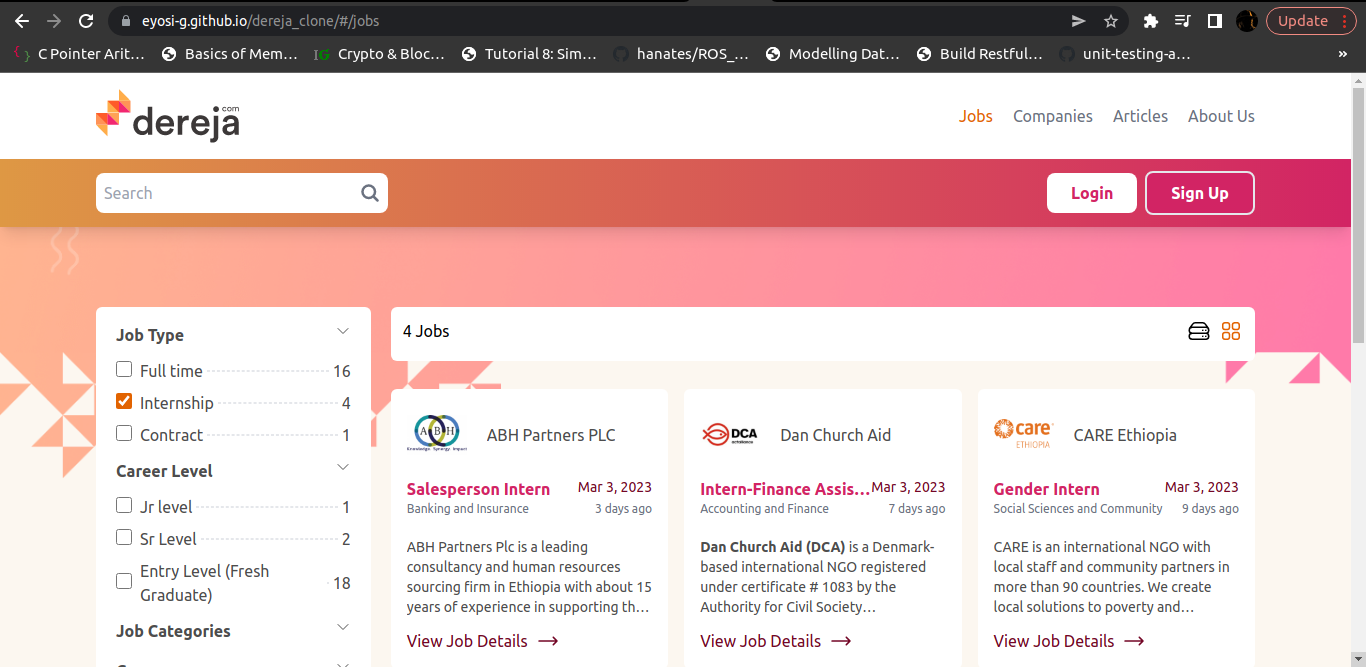Toggle the browser side panel icon
Screen dimensions: 1366x667
point(1215,20)
